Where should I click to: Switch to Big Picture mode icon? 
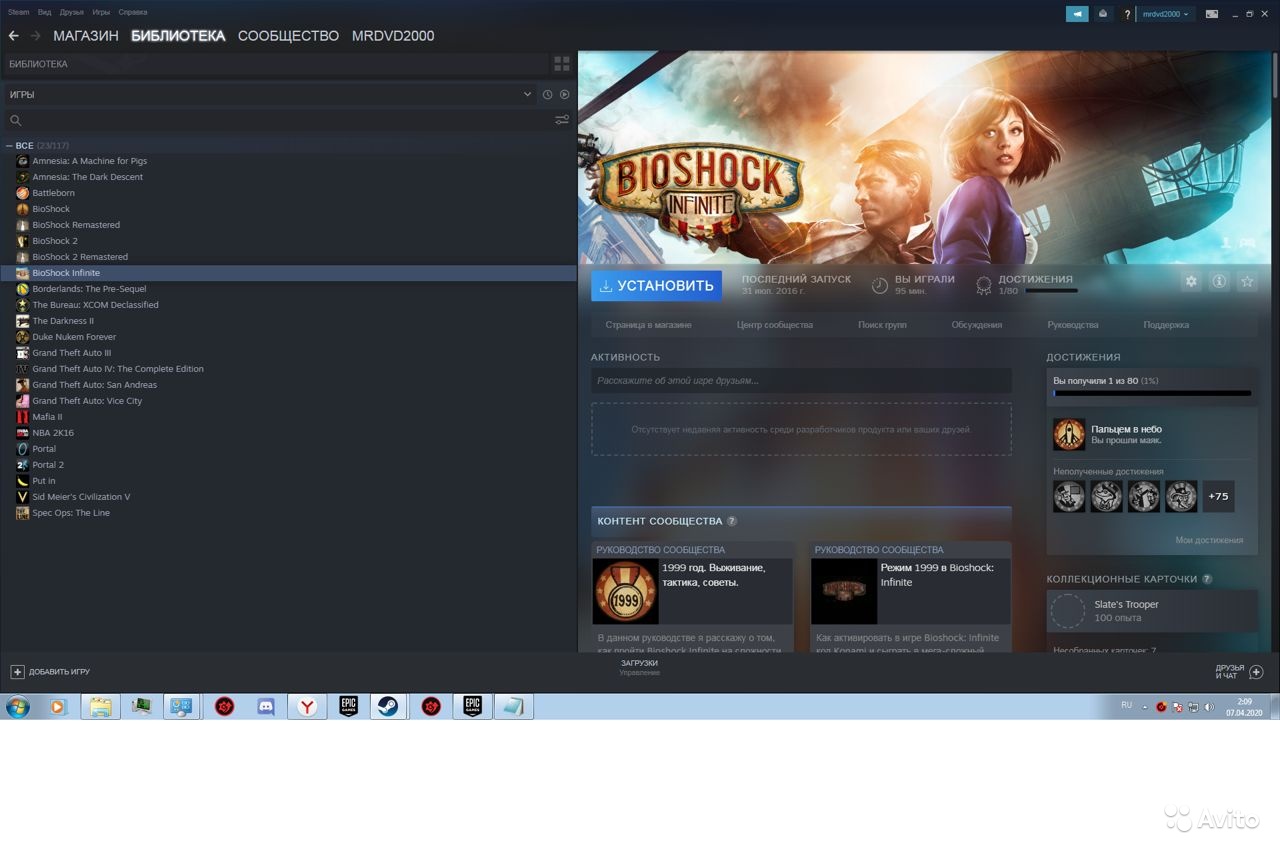coord(1212,14)
